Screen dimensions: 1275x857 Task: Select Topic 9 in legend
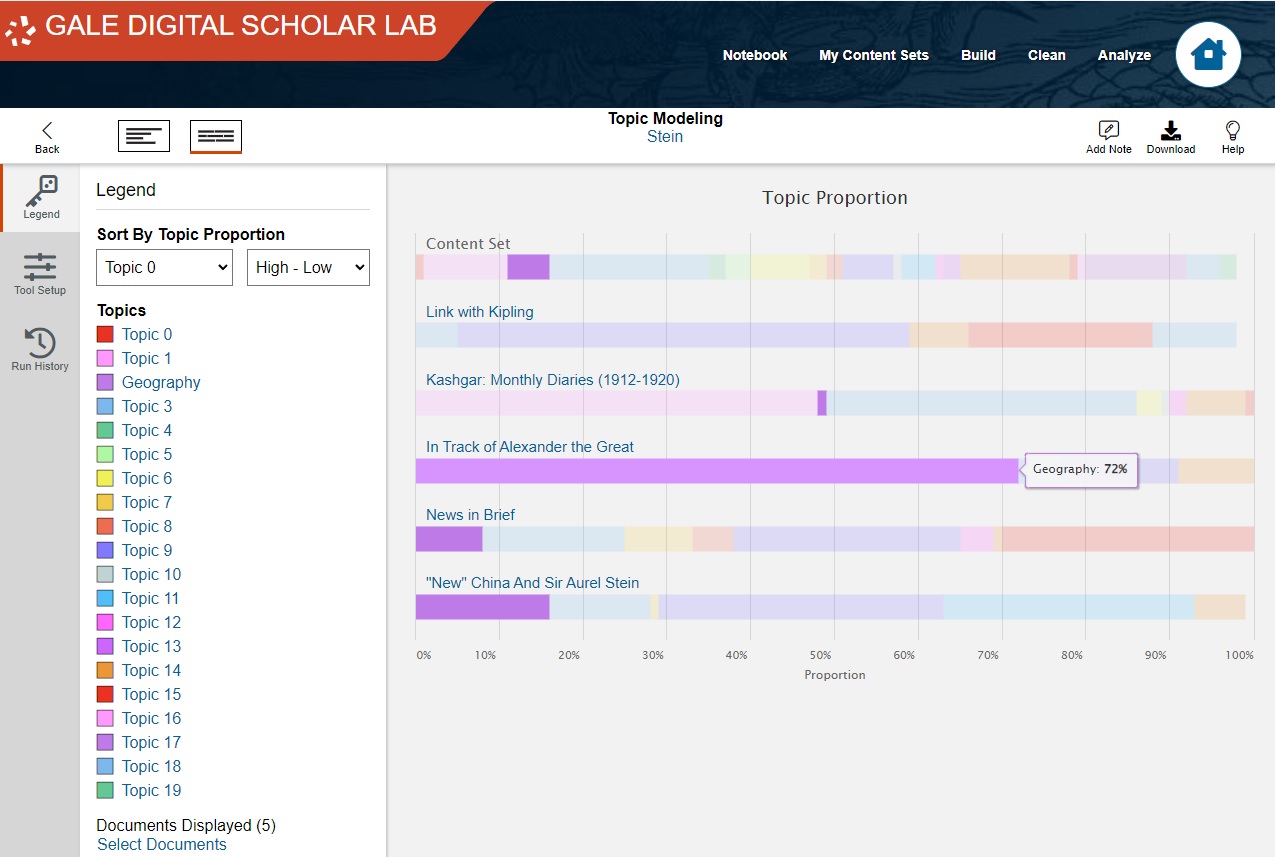(x=147, y=550)
